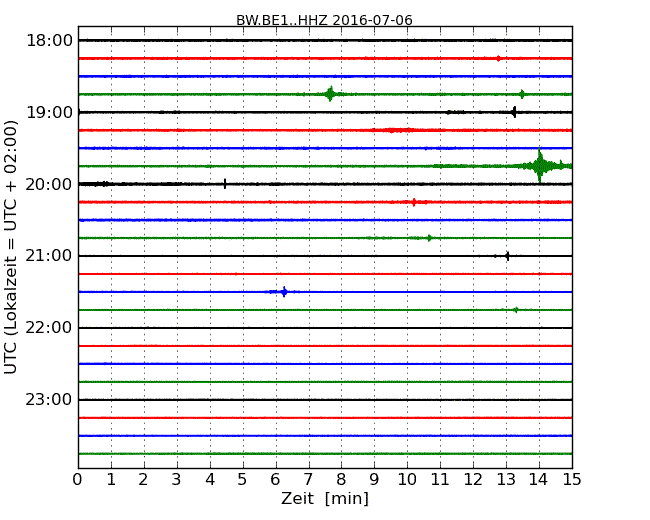Click the plot title BW.BE1..HHZ 2016-07-06

tap(324, 20)
